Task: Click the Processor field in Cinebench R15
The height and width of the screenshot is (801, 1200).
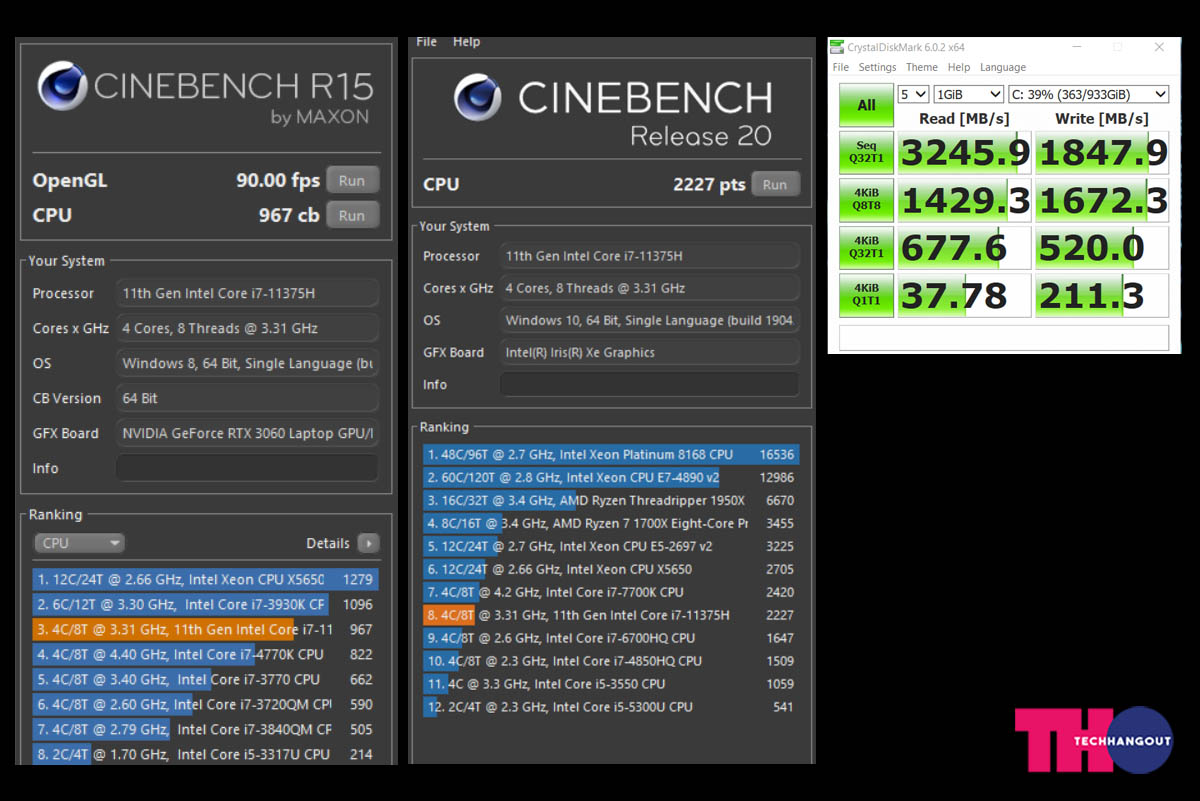Action: pyautogui.click(x=247, y=293)
